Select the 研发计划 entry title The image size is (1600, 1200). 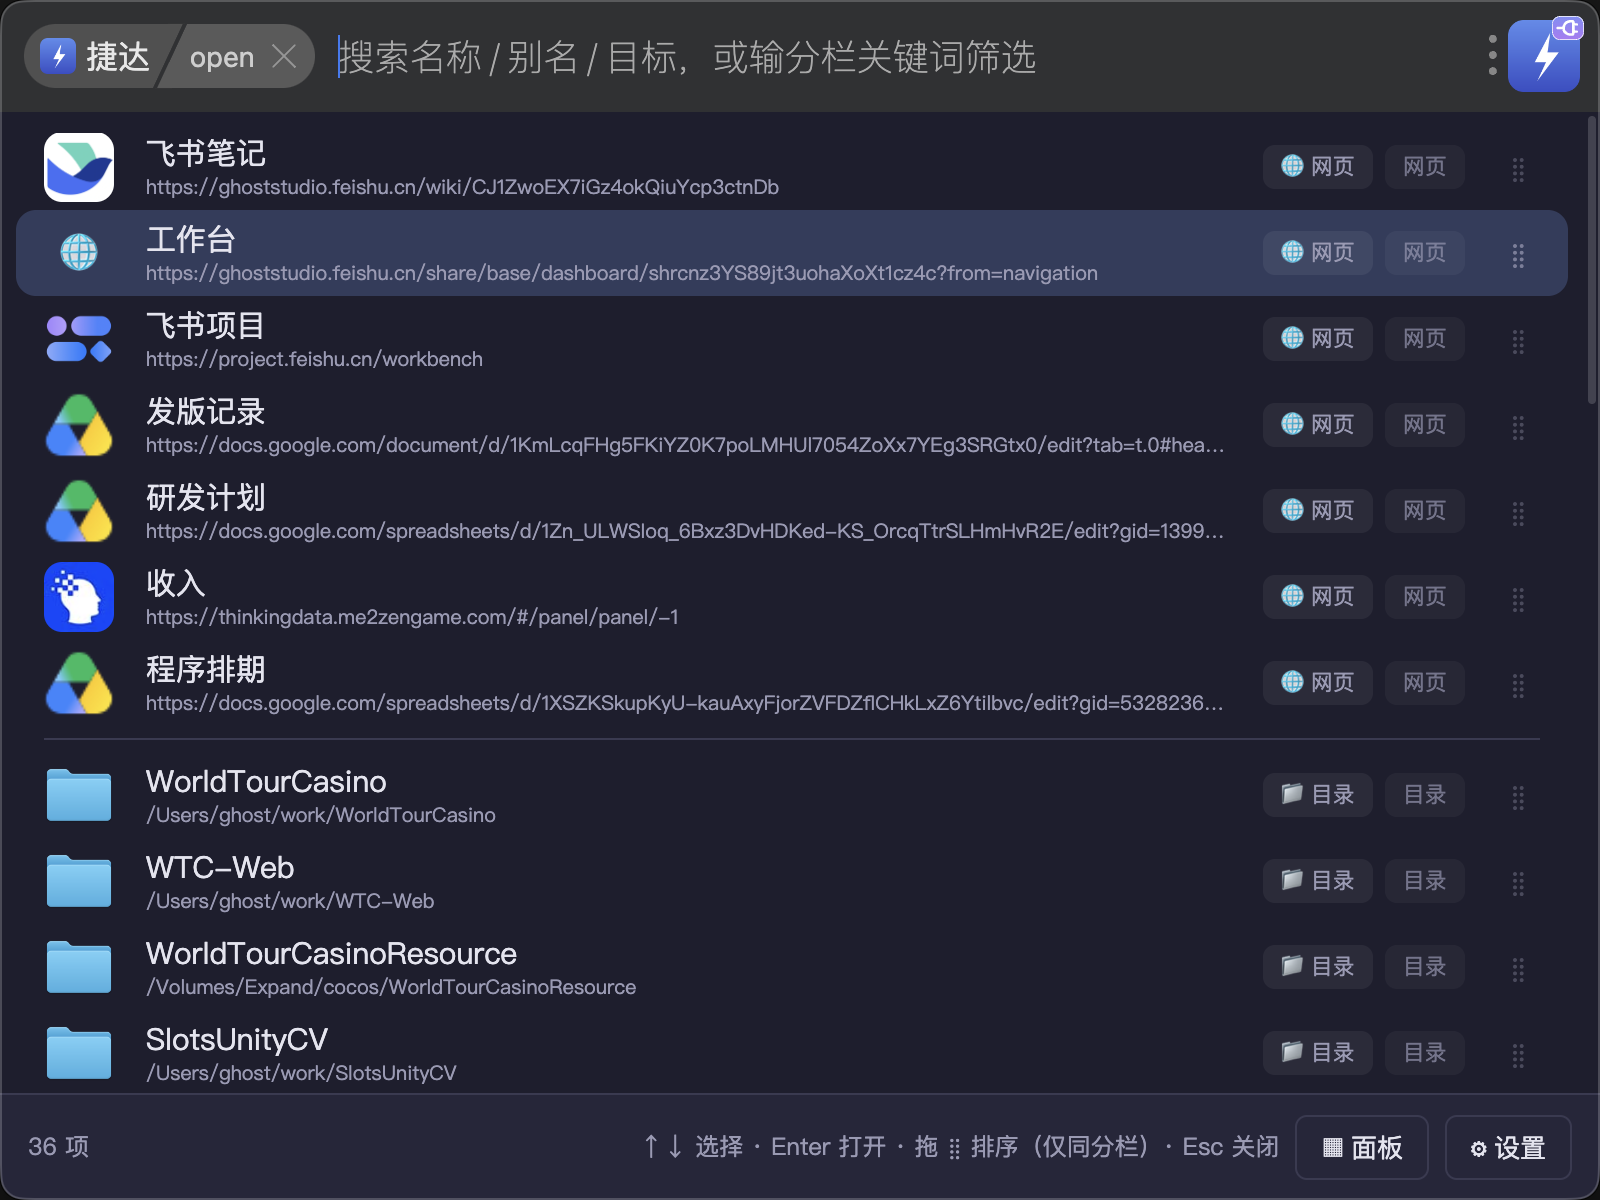click(x=206, y=497)
